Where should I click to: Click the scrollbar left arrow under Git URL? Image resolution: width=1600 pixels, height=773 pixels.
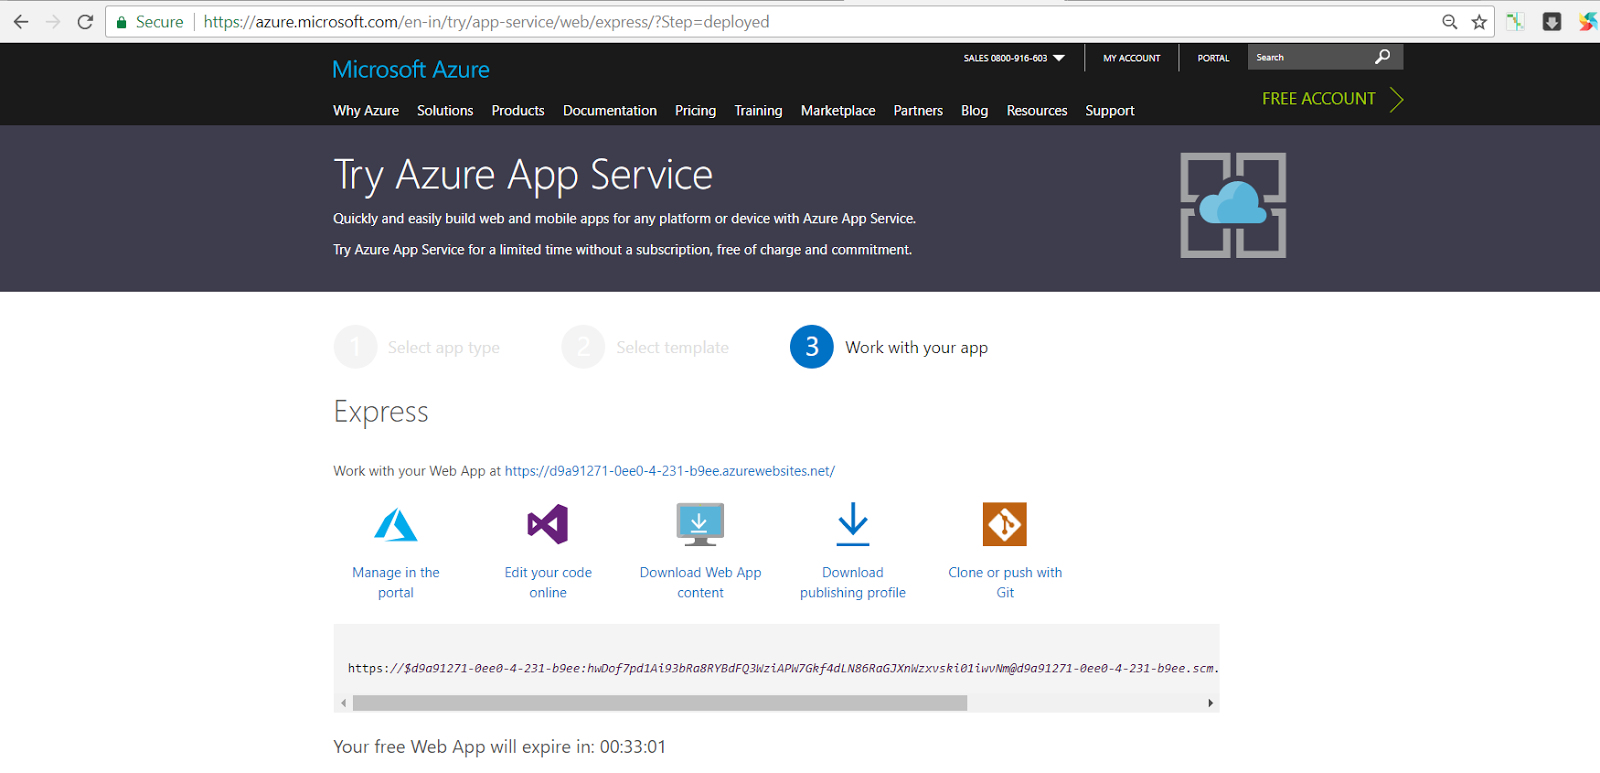point(343,703)
